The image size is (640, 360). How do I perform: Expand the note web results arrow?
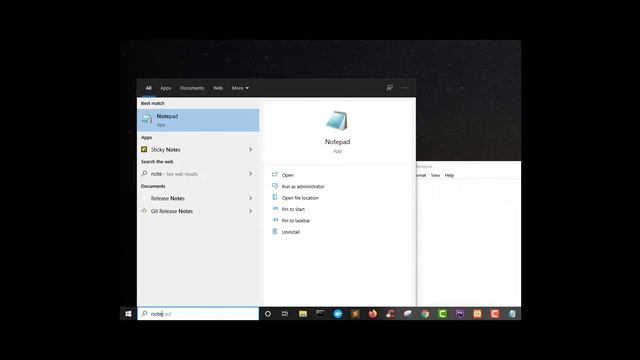pos(250,174)
